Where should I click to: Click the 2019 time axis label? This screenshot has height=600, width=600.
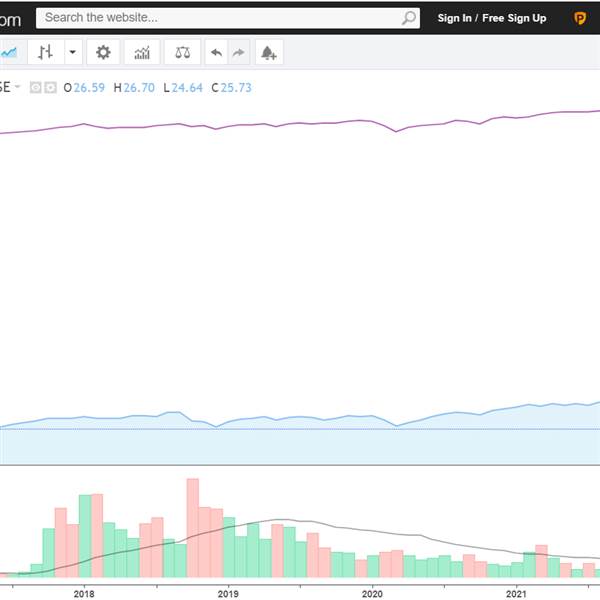click(228, 593)
